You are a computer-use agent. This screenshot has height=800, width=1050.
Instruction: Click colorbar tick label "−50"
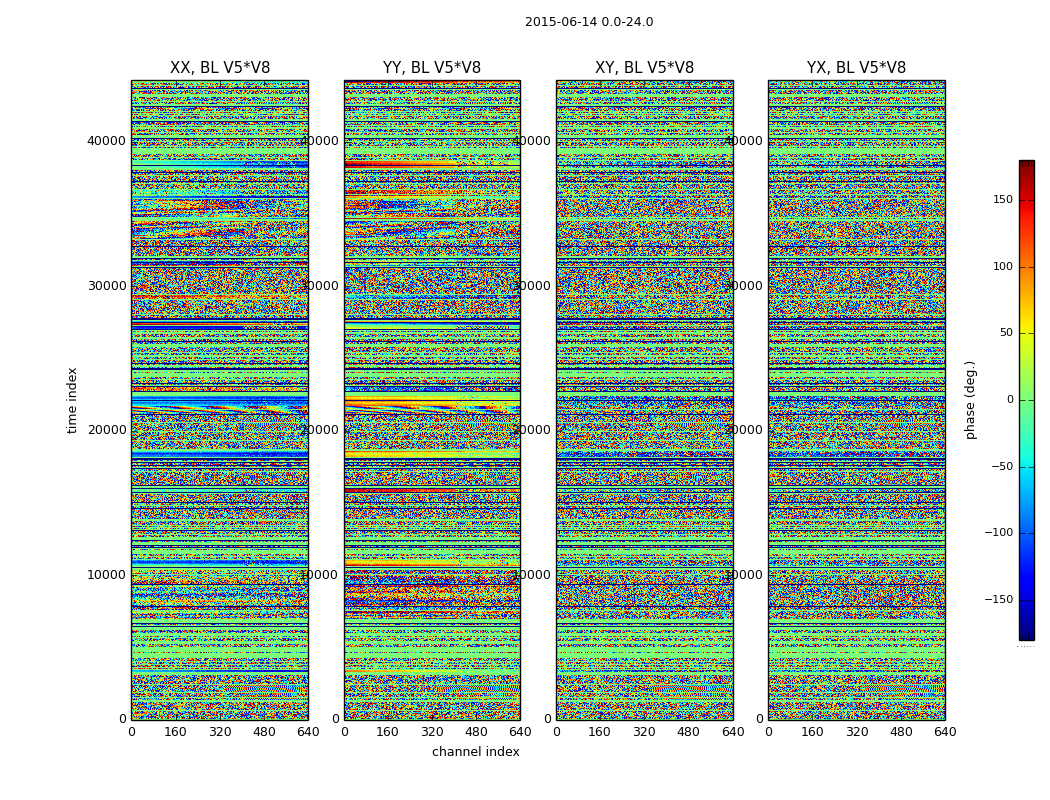pyautogui.click(x=1002, y=466)
